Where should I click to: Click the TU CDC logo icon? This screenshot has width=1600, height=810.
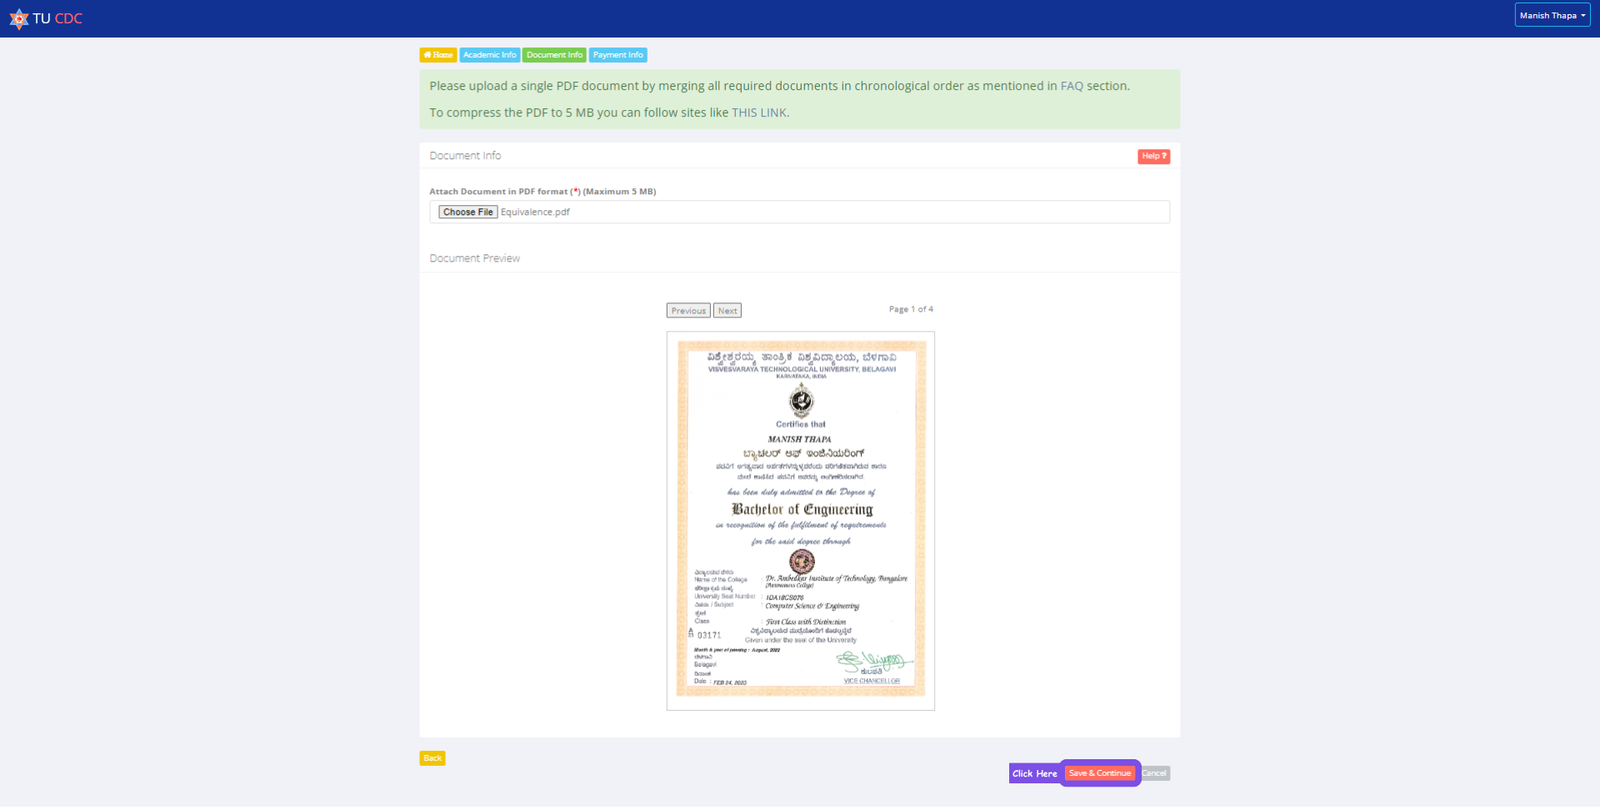pyautogui.click(x=19, y=19)
